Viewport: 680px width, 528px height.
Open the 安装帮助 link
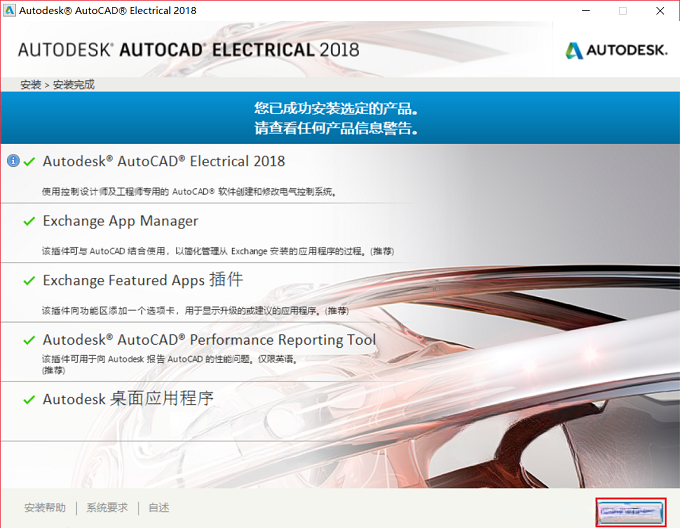(45, 508)
